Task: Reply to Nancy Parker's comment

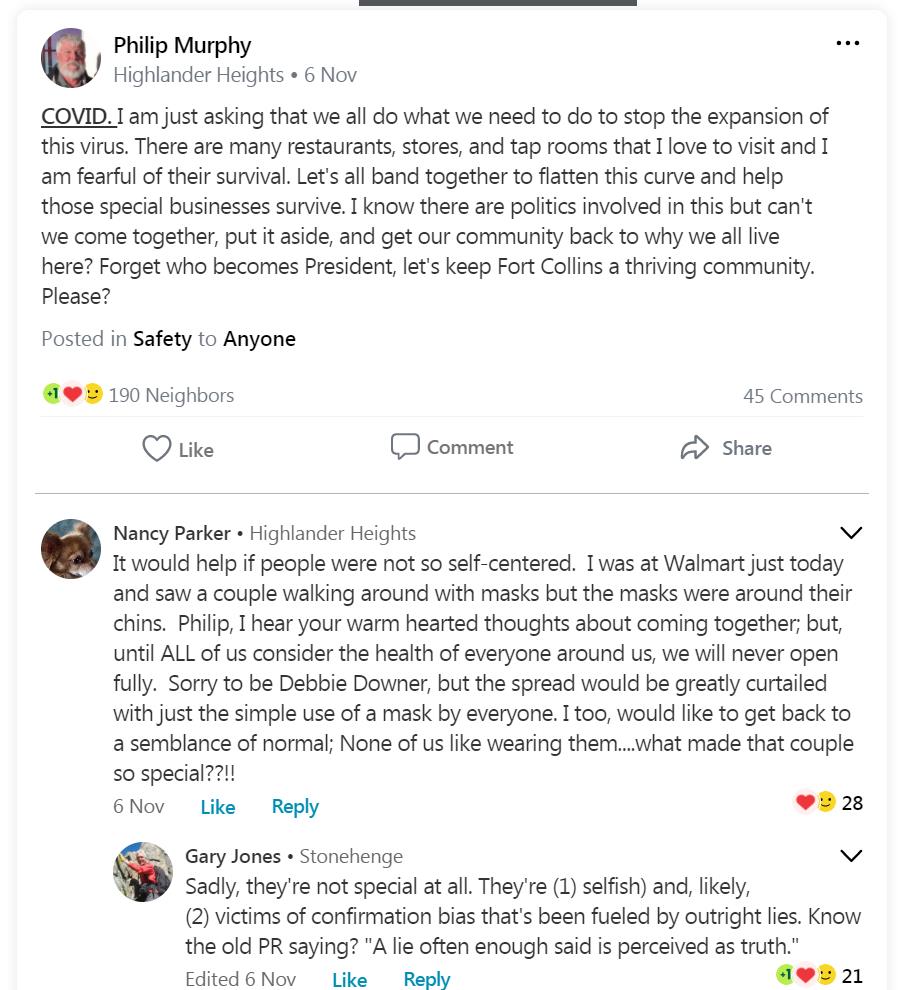Action: tap(295, 807)
